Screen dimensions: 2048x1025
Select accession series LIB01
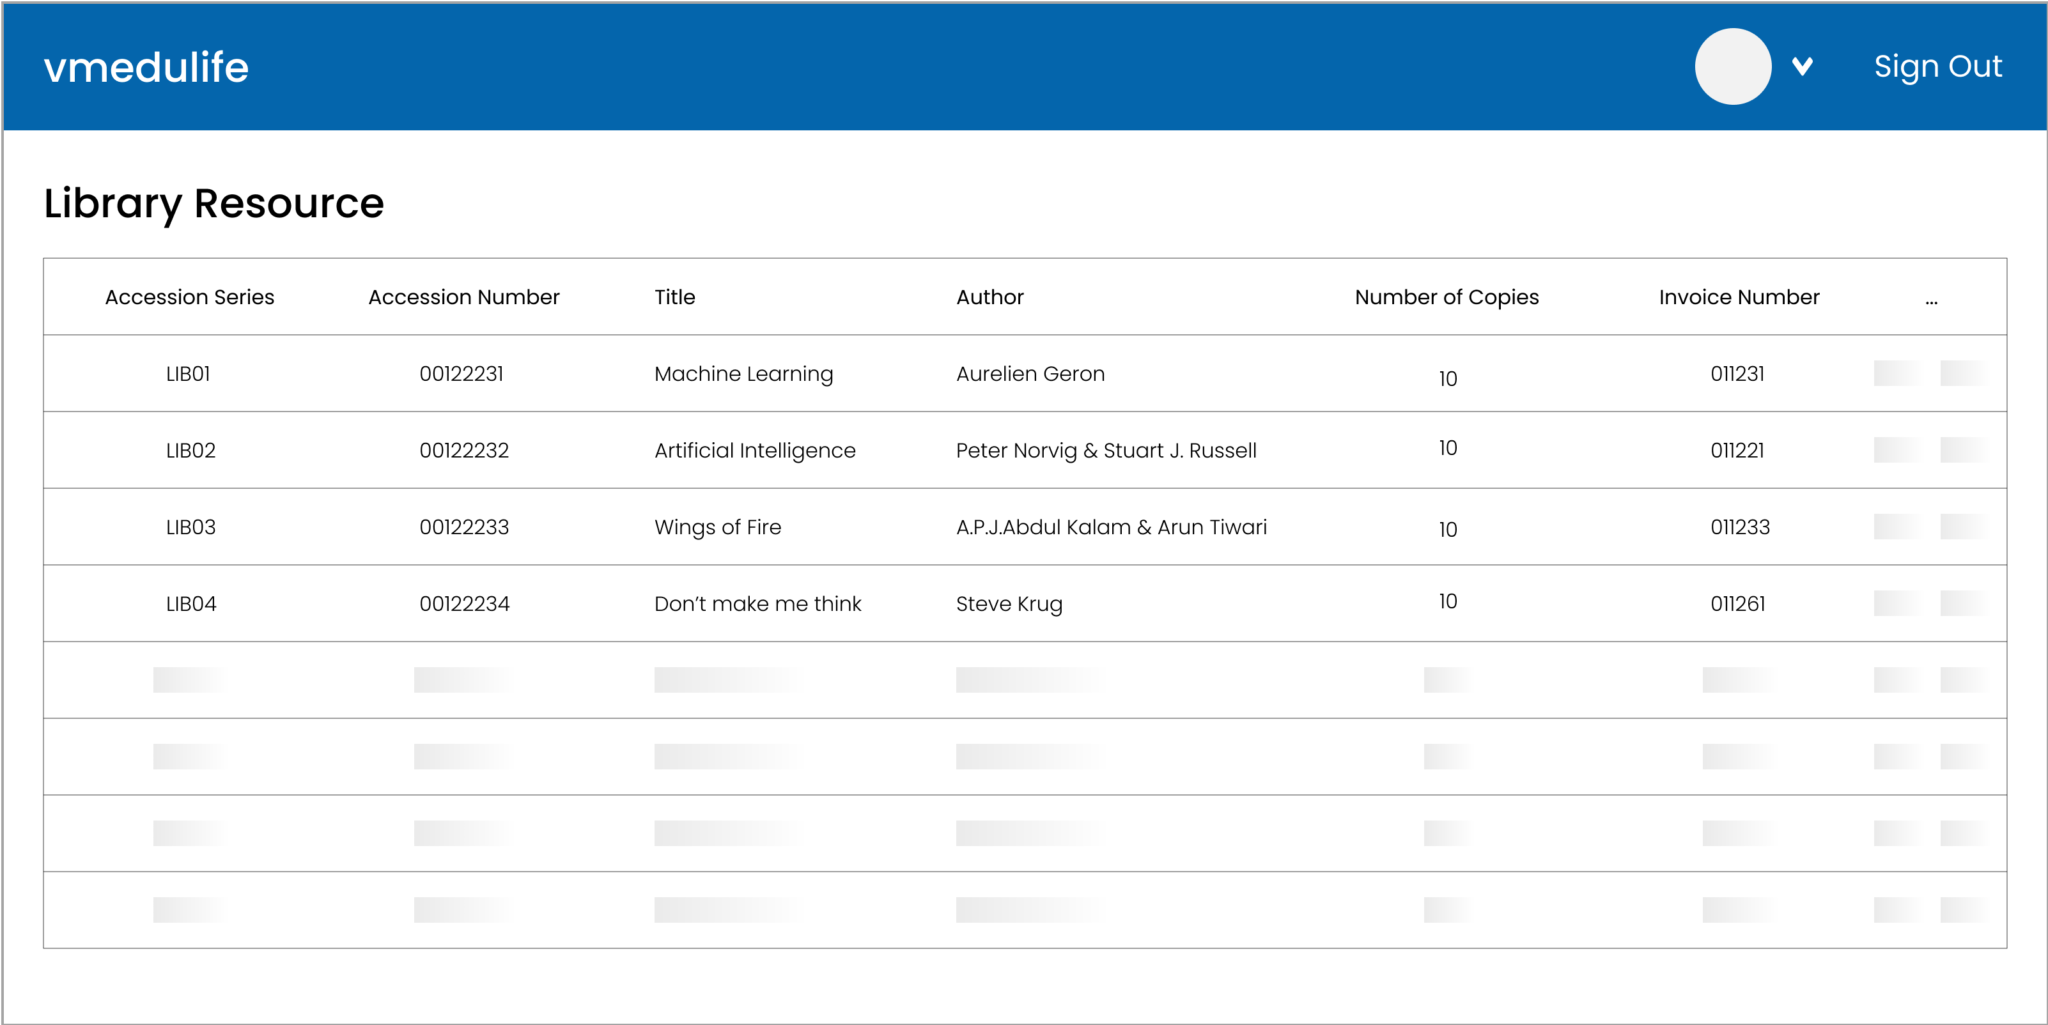click(188, 374)
